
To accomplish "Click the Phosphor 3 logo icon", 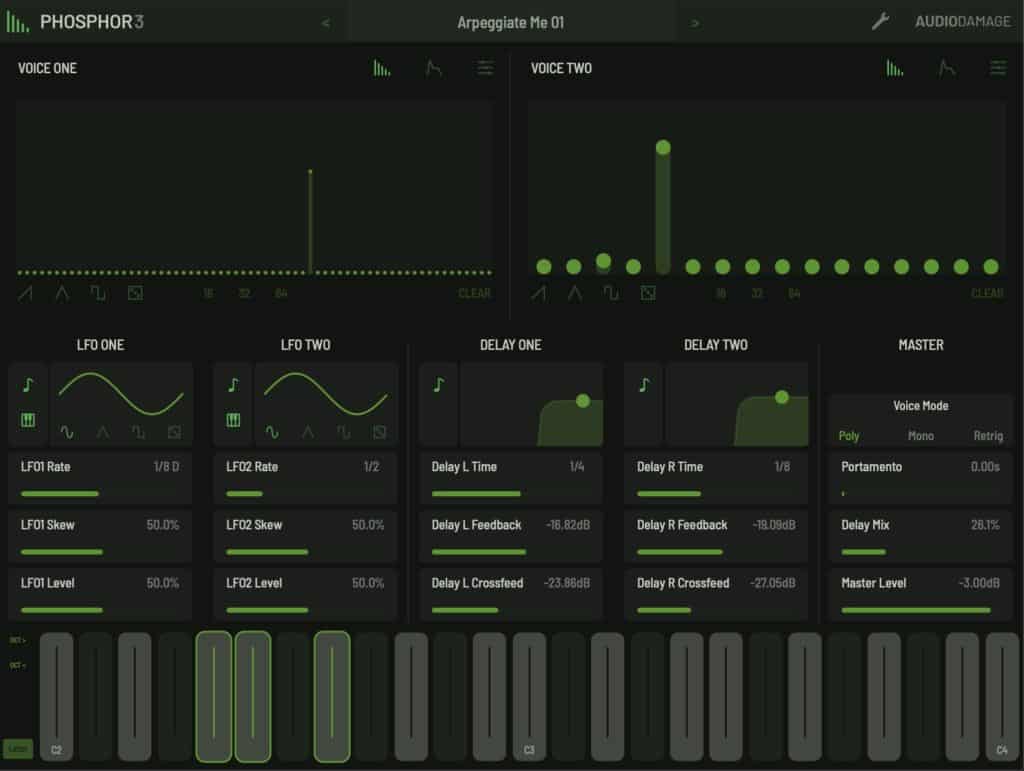I will (18, 22).
